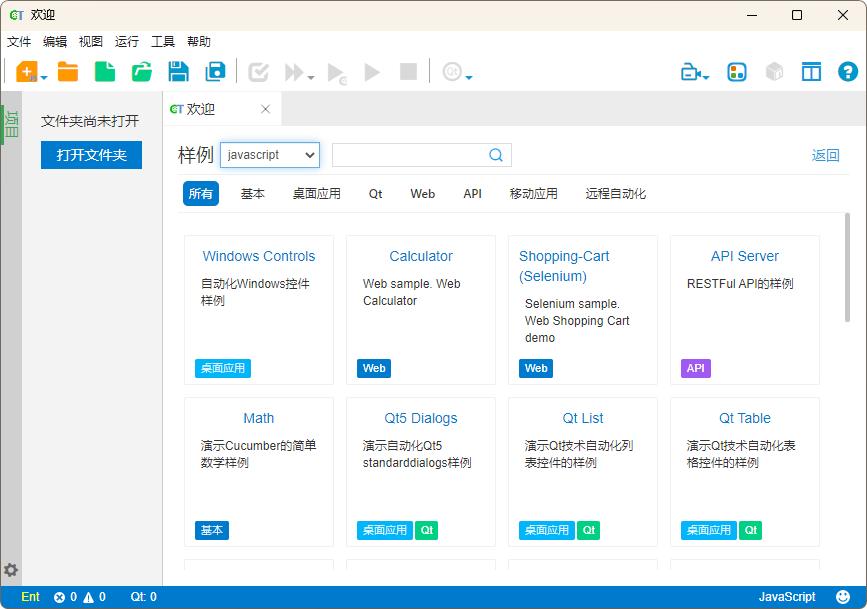Click the purple API tag on API Server card
This screenshot has width=867, height=609.
696,368
